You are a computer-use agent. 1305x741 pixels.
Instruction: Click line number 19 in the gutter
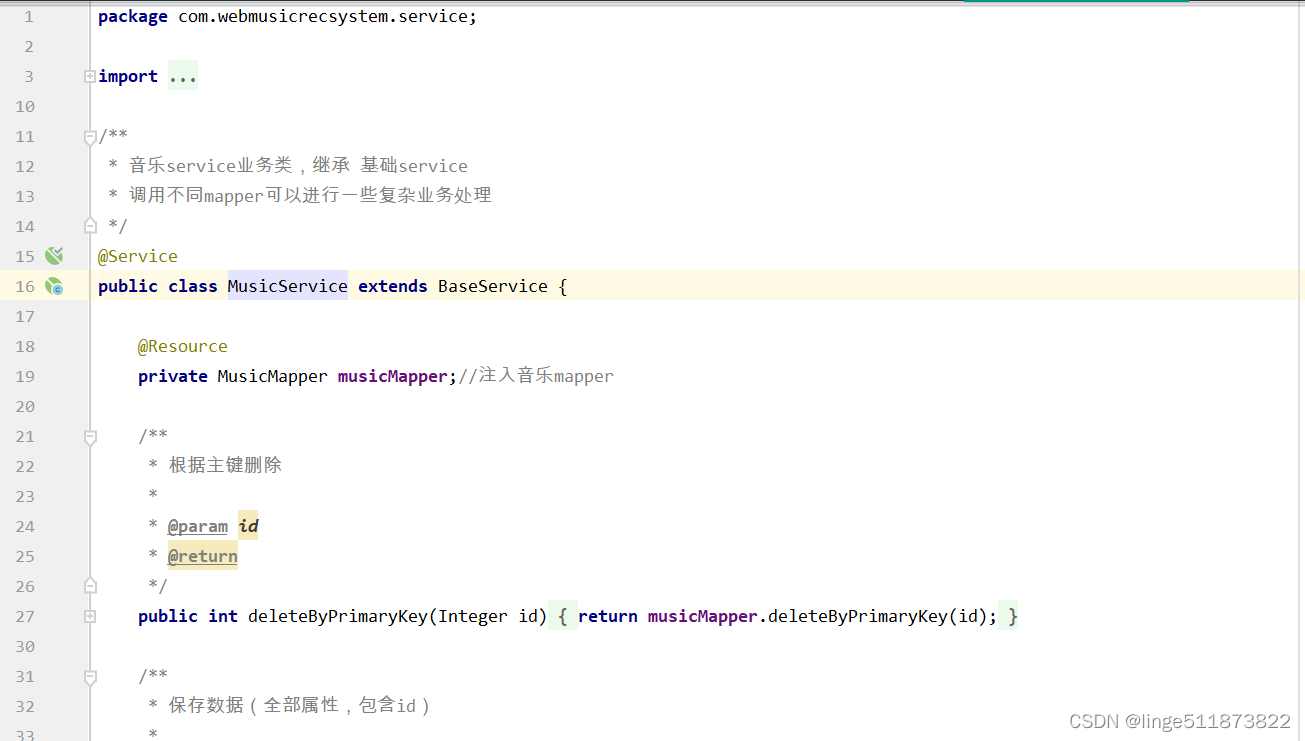(25, 377)
